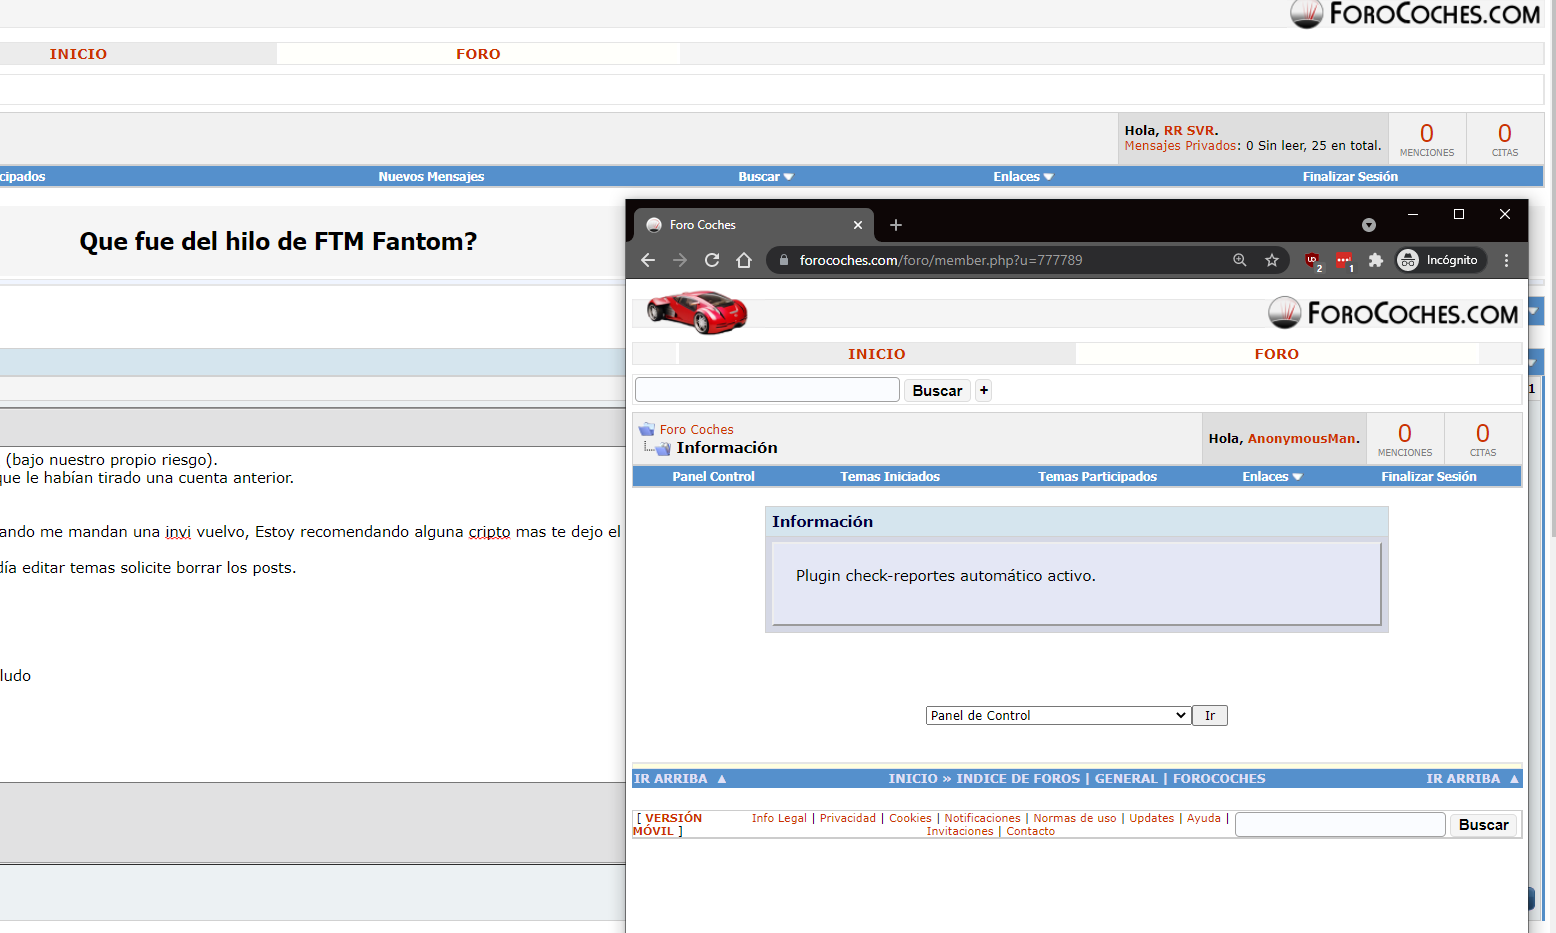1556x933 pixels.
Task: Click the footer Buscar button
Action: (1484, 825)
